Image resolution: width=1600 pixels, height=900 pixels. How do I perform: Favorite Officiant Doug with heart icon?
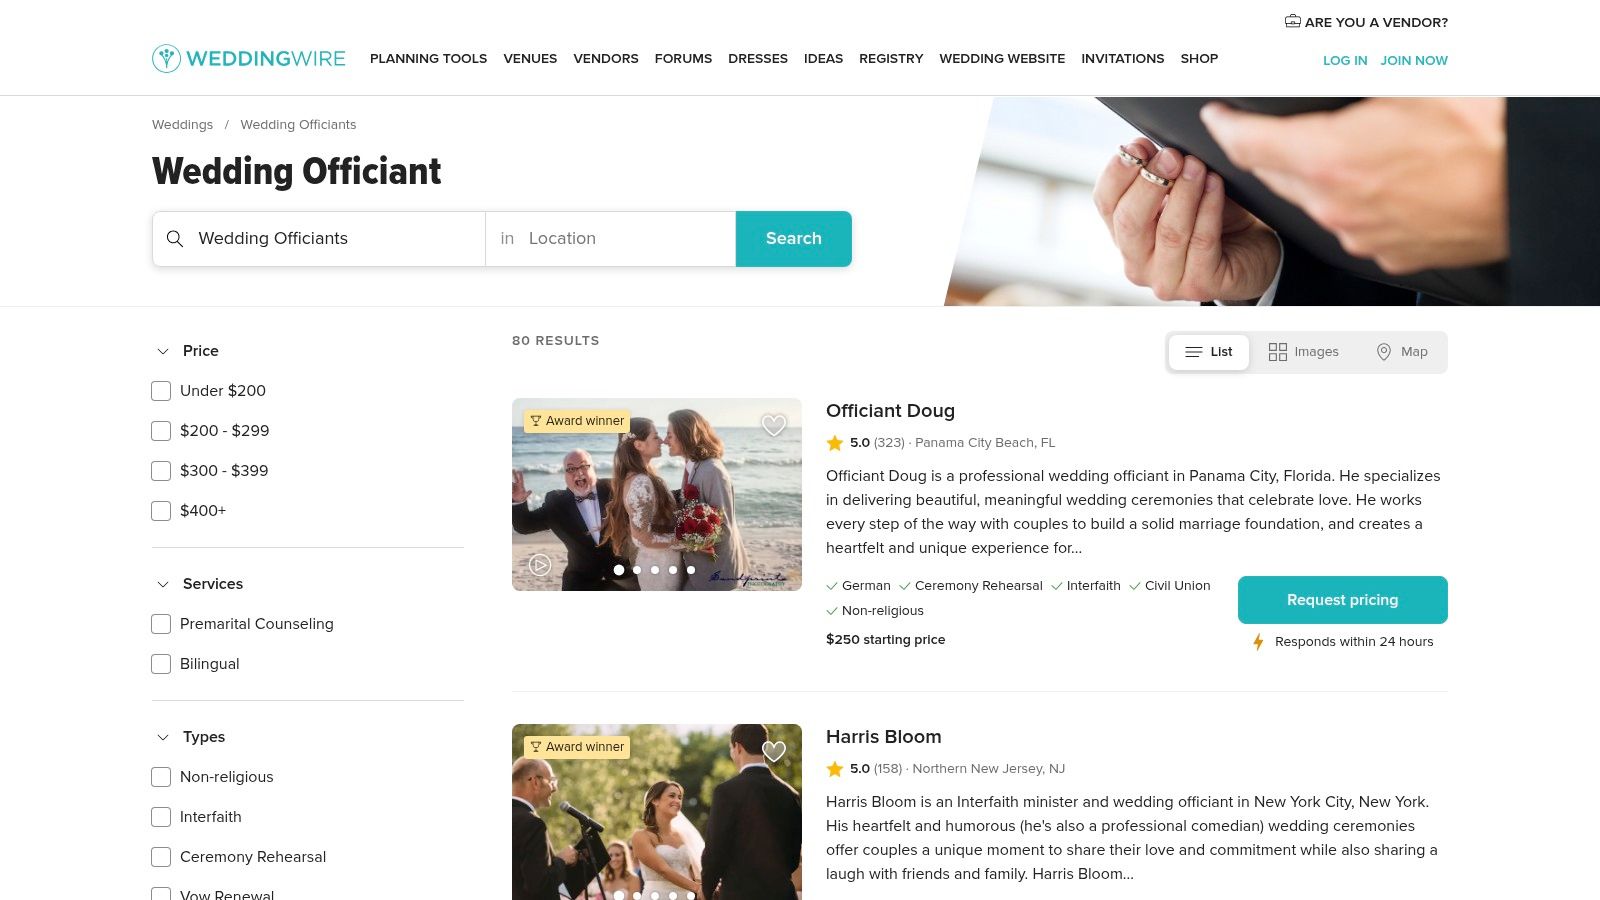(774, 426)
